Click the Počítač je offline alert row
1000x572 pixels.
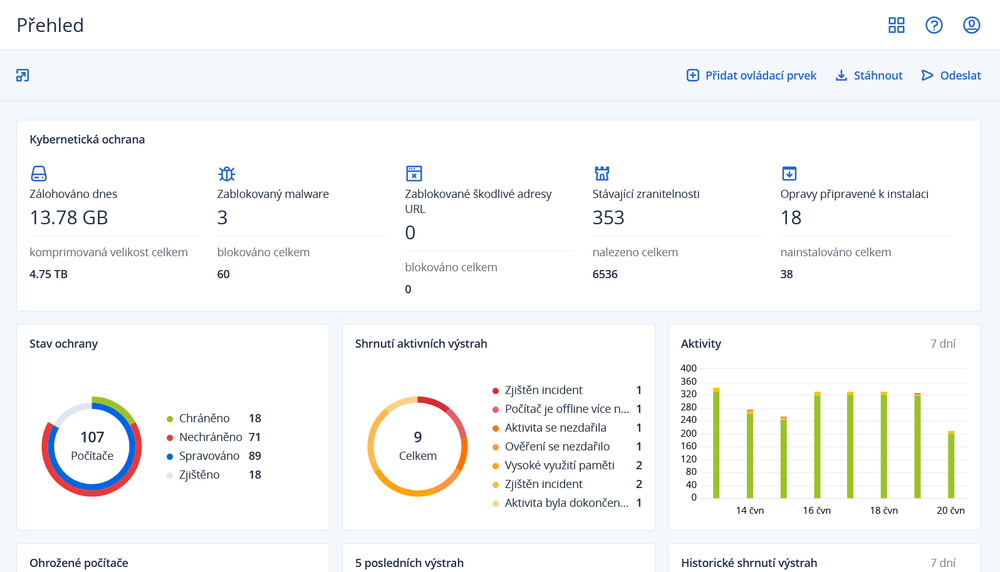[566, 409]
